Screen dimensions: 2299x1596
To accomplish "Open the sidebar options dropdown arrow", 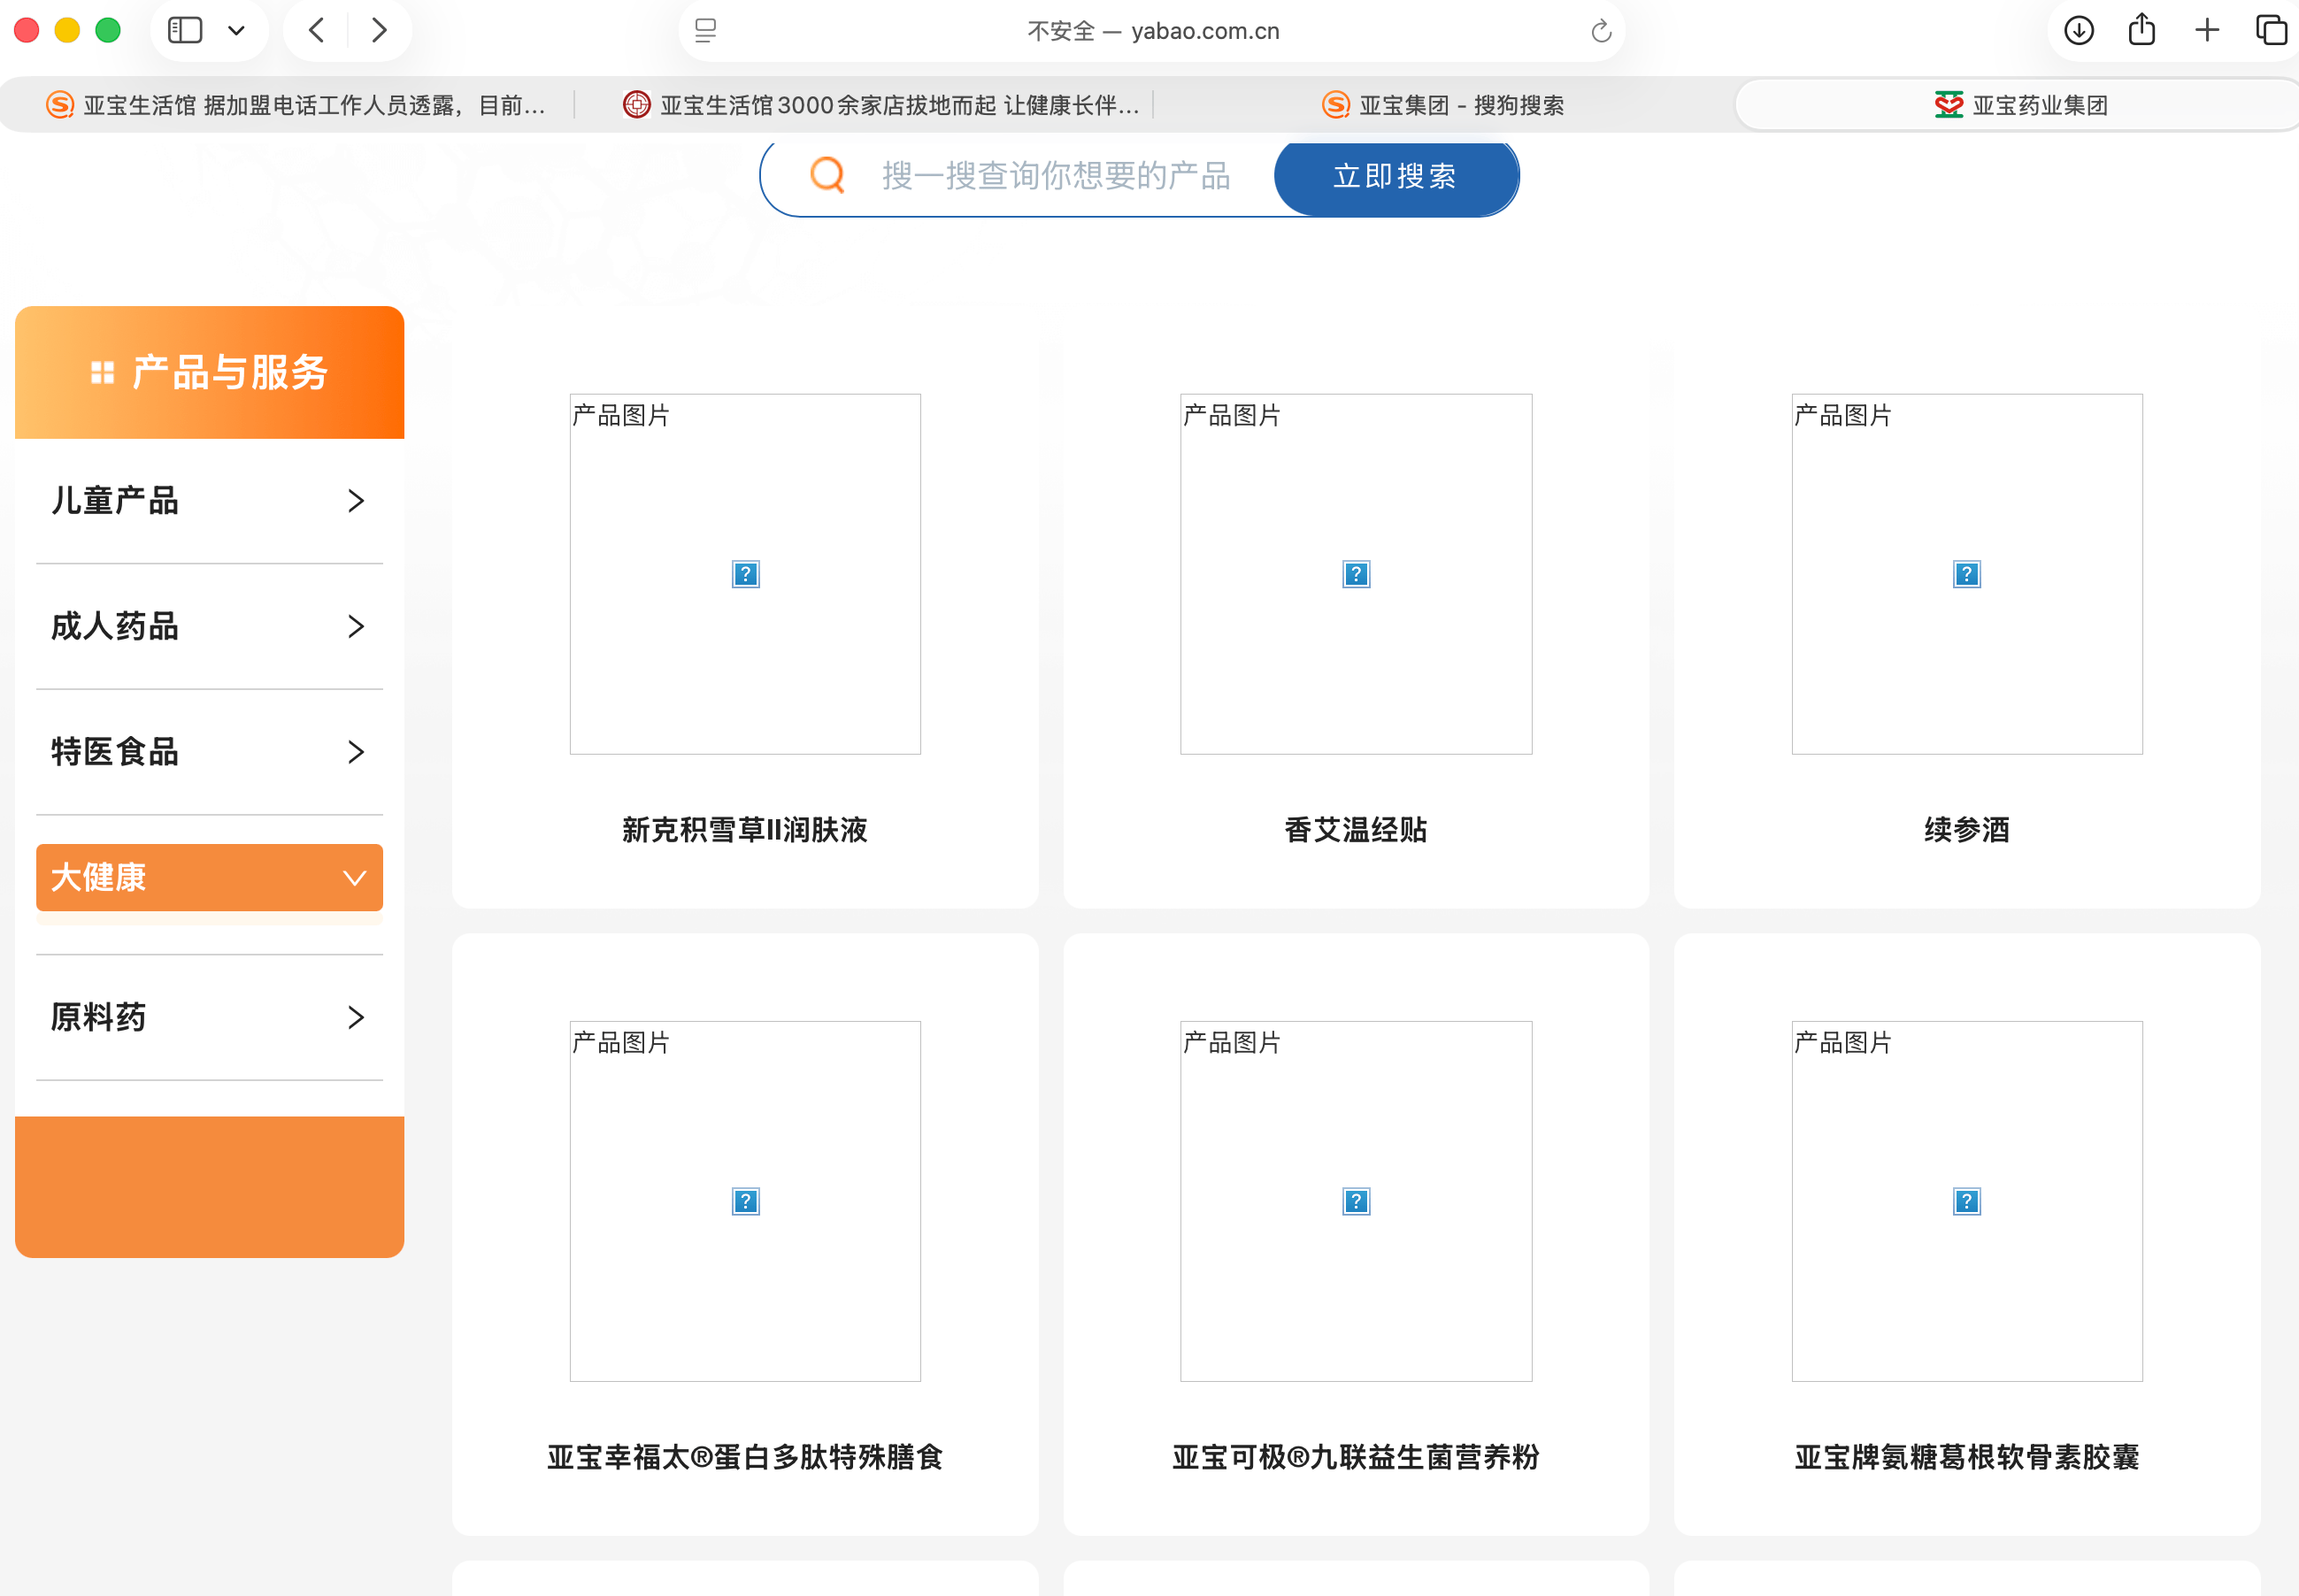I will pyautogui.click(x=236, y=31).
